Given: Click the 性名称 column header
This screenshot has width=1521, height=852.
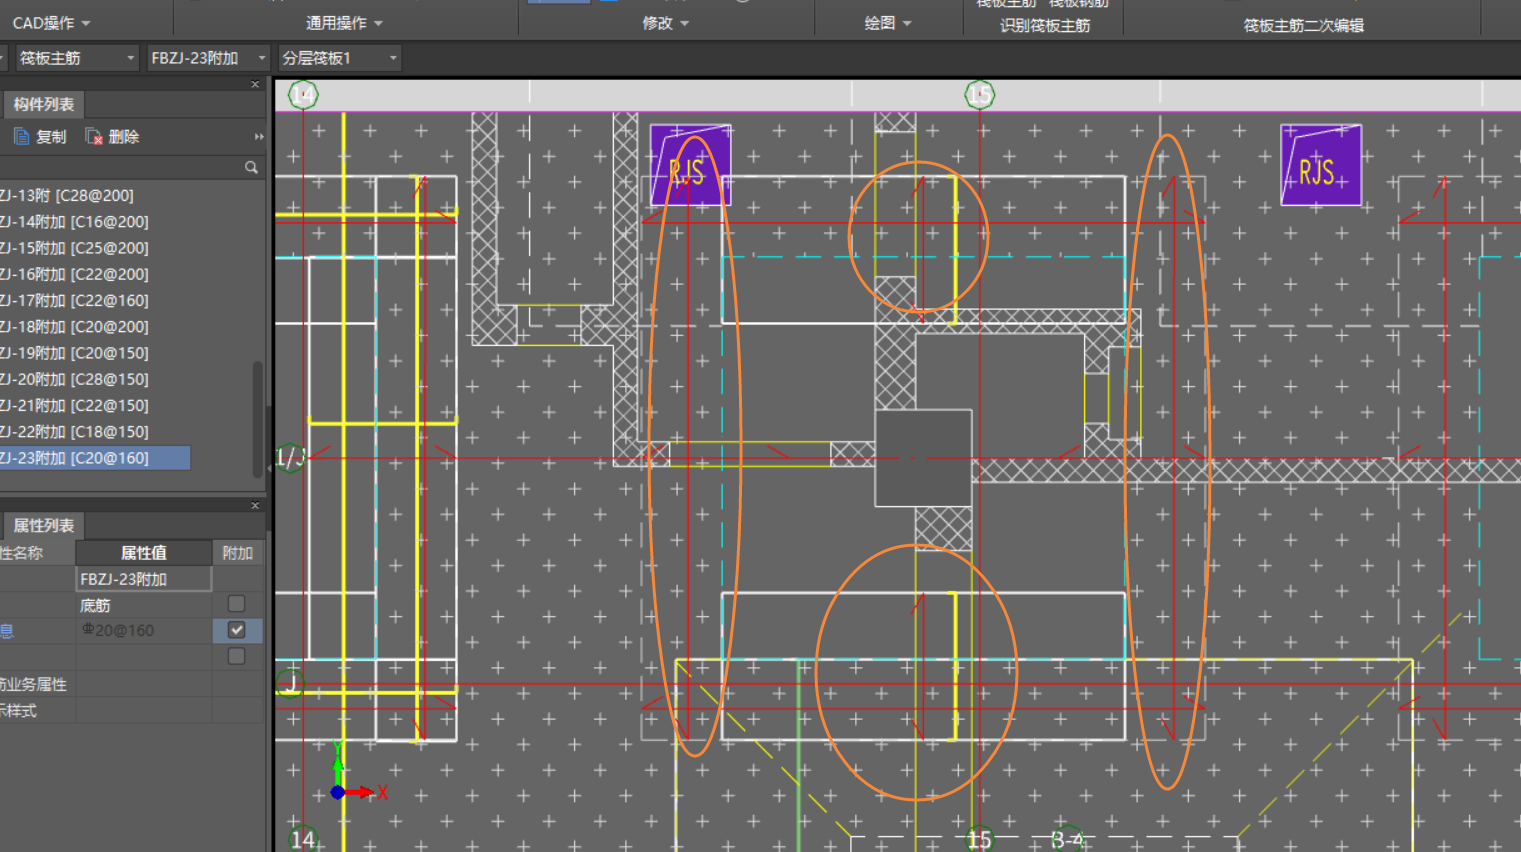Looking at the screenshot, I should pos(37,553).
